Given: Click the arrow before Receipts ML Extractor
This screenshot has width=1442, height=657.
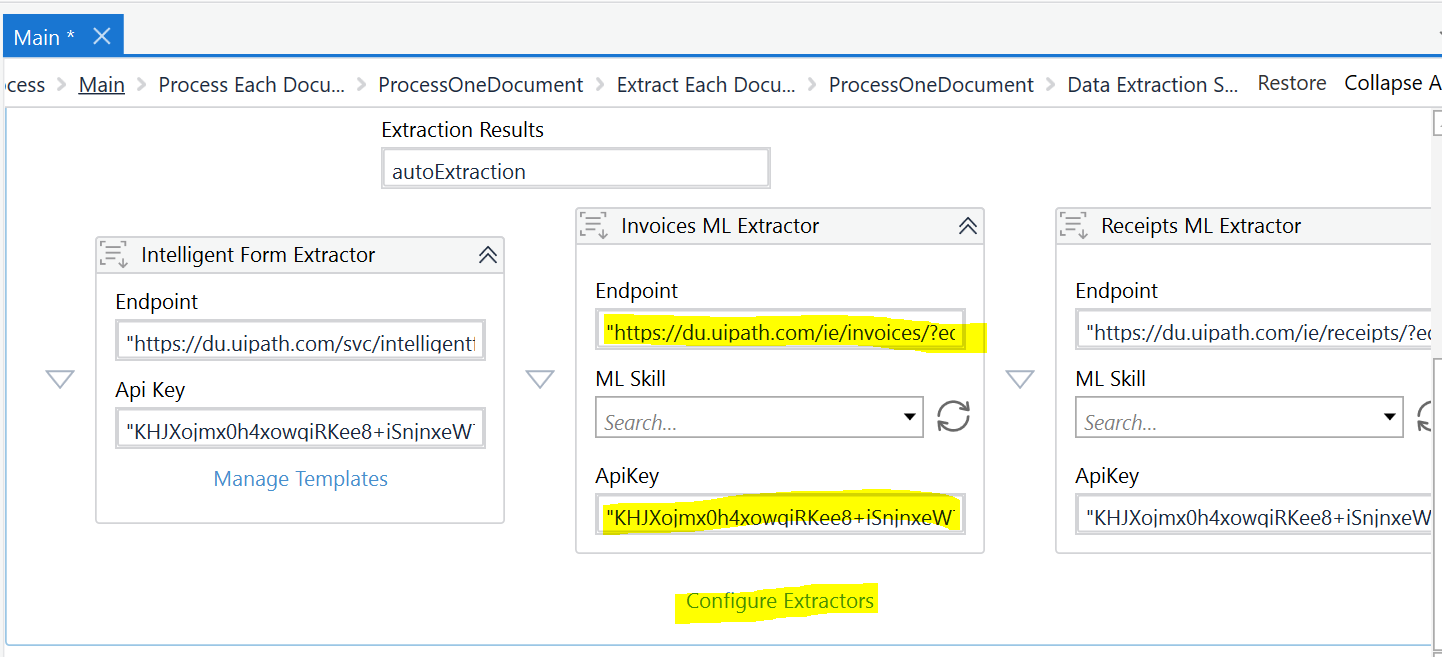Looking at the screenshot, I should (1020, 379).
